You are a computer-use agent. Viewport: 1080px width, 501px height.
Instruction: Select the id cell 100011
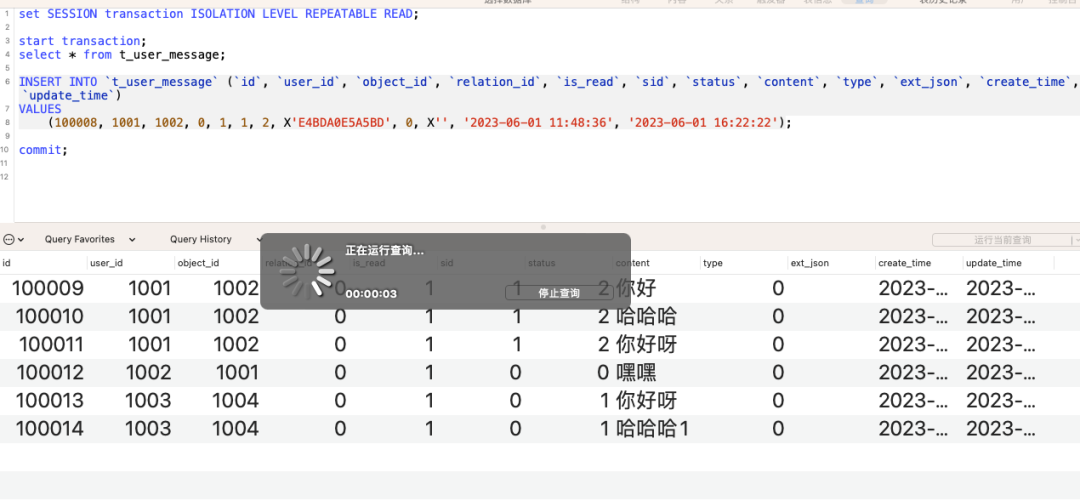point(51,344)
